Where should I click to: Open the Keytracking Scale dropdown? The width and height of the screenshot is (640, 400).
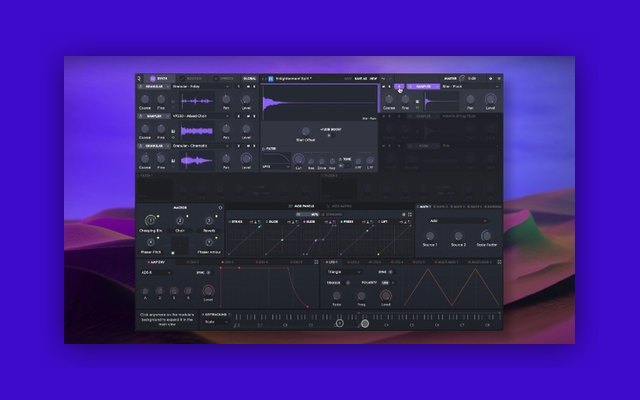[216, 322]
